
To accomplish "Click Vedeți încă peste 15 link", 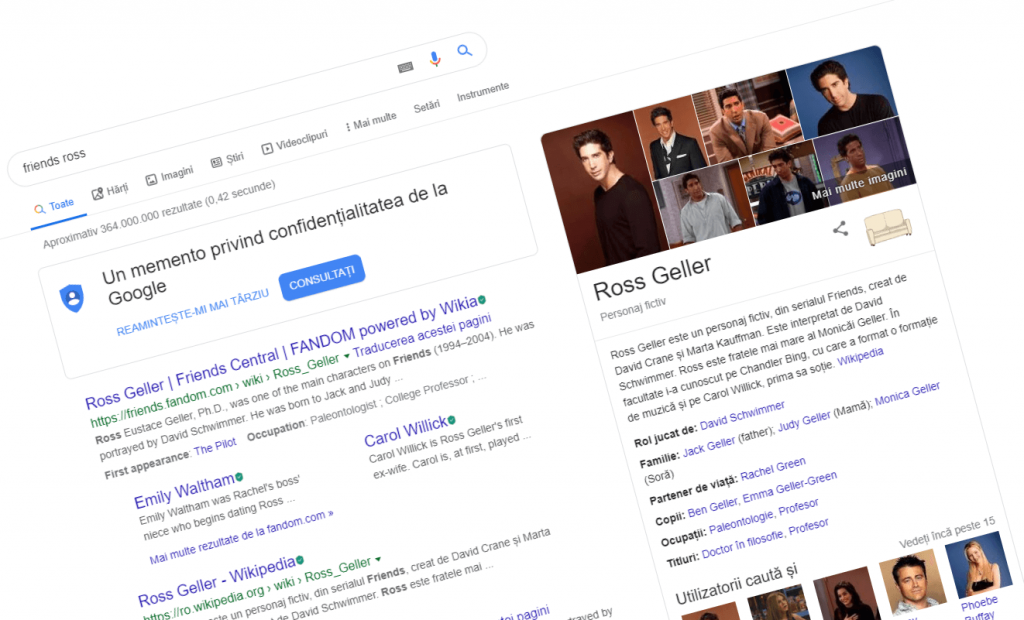I will point(947,532).
